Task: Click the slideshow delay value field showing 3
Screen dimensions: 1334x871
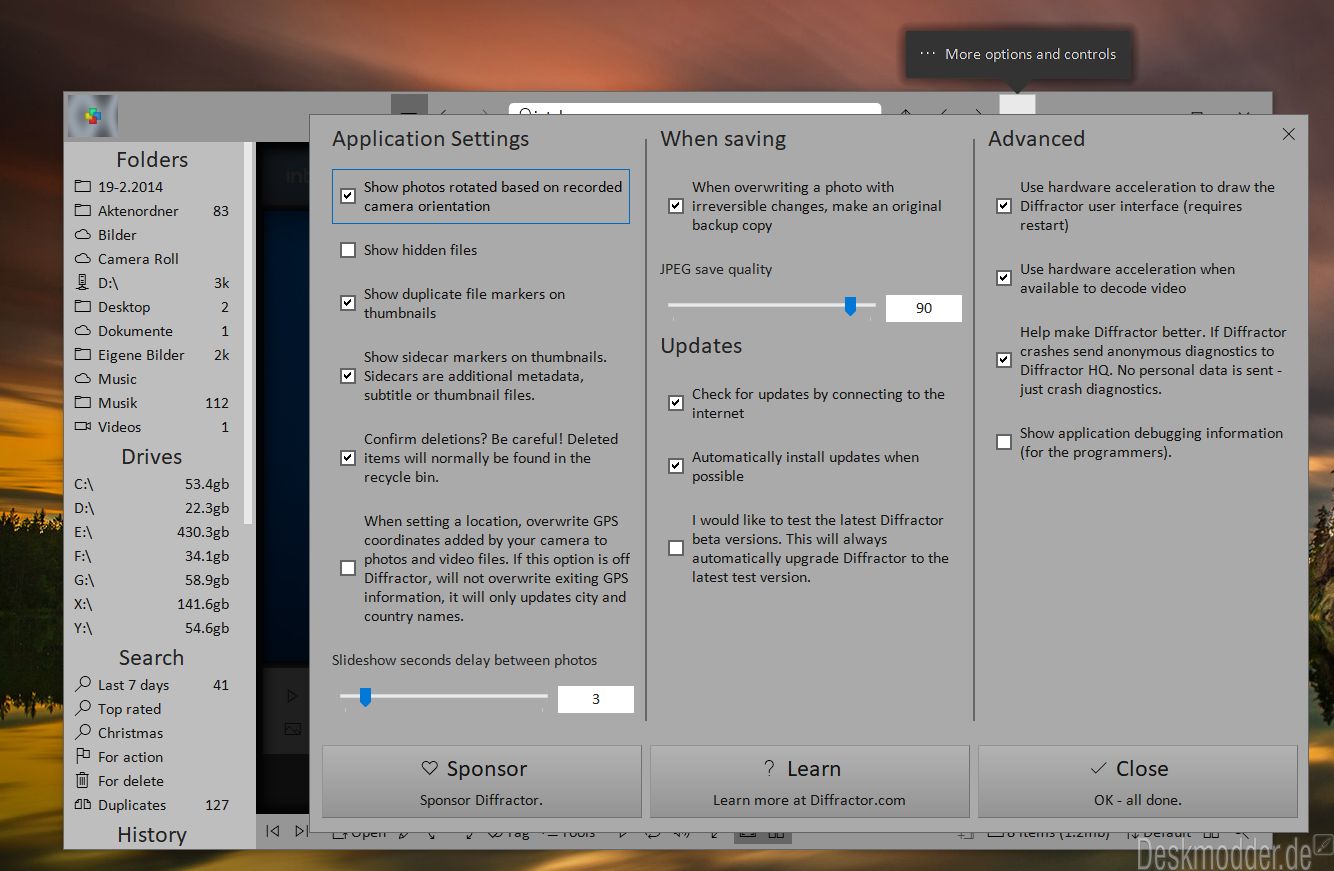Action: (x=596, y=699)
